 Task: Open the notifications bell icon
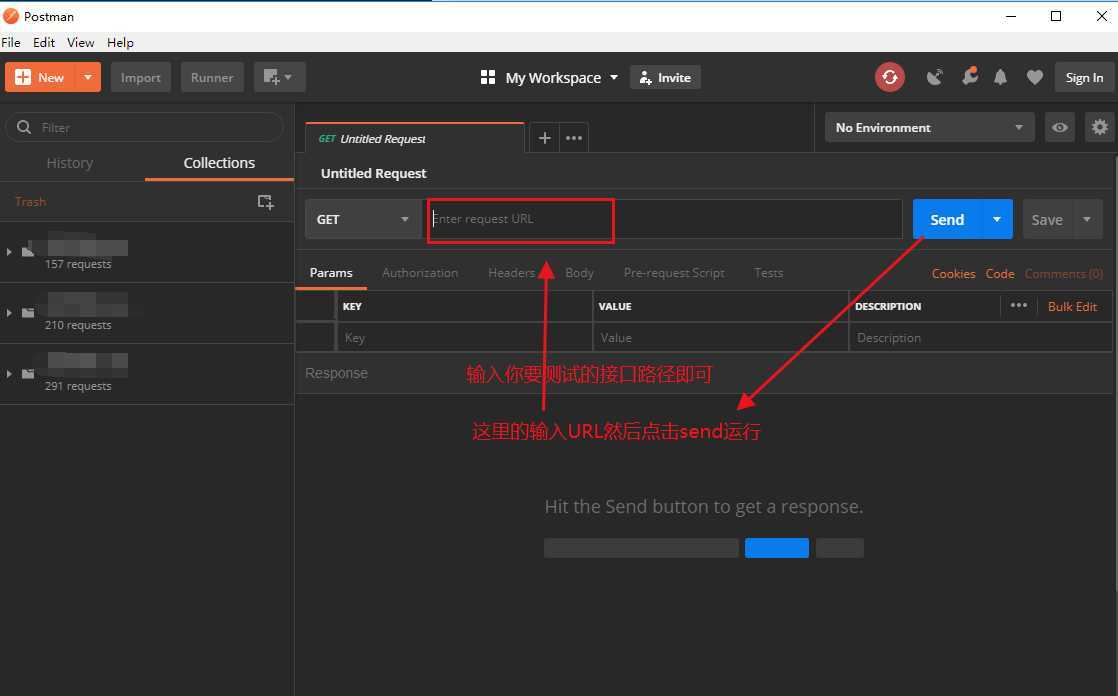tap(1000, 77)
